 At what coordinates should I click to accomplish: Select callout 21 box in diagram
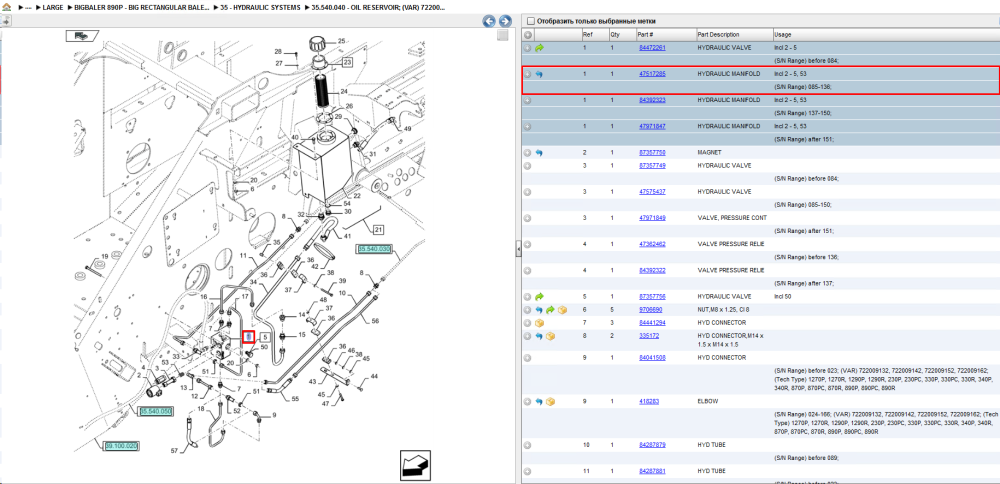pyautogui.click(x=378, y=230)
